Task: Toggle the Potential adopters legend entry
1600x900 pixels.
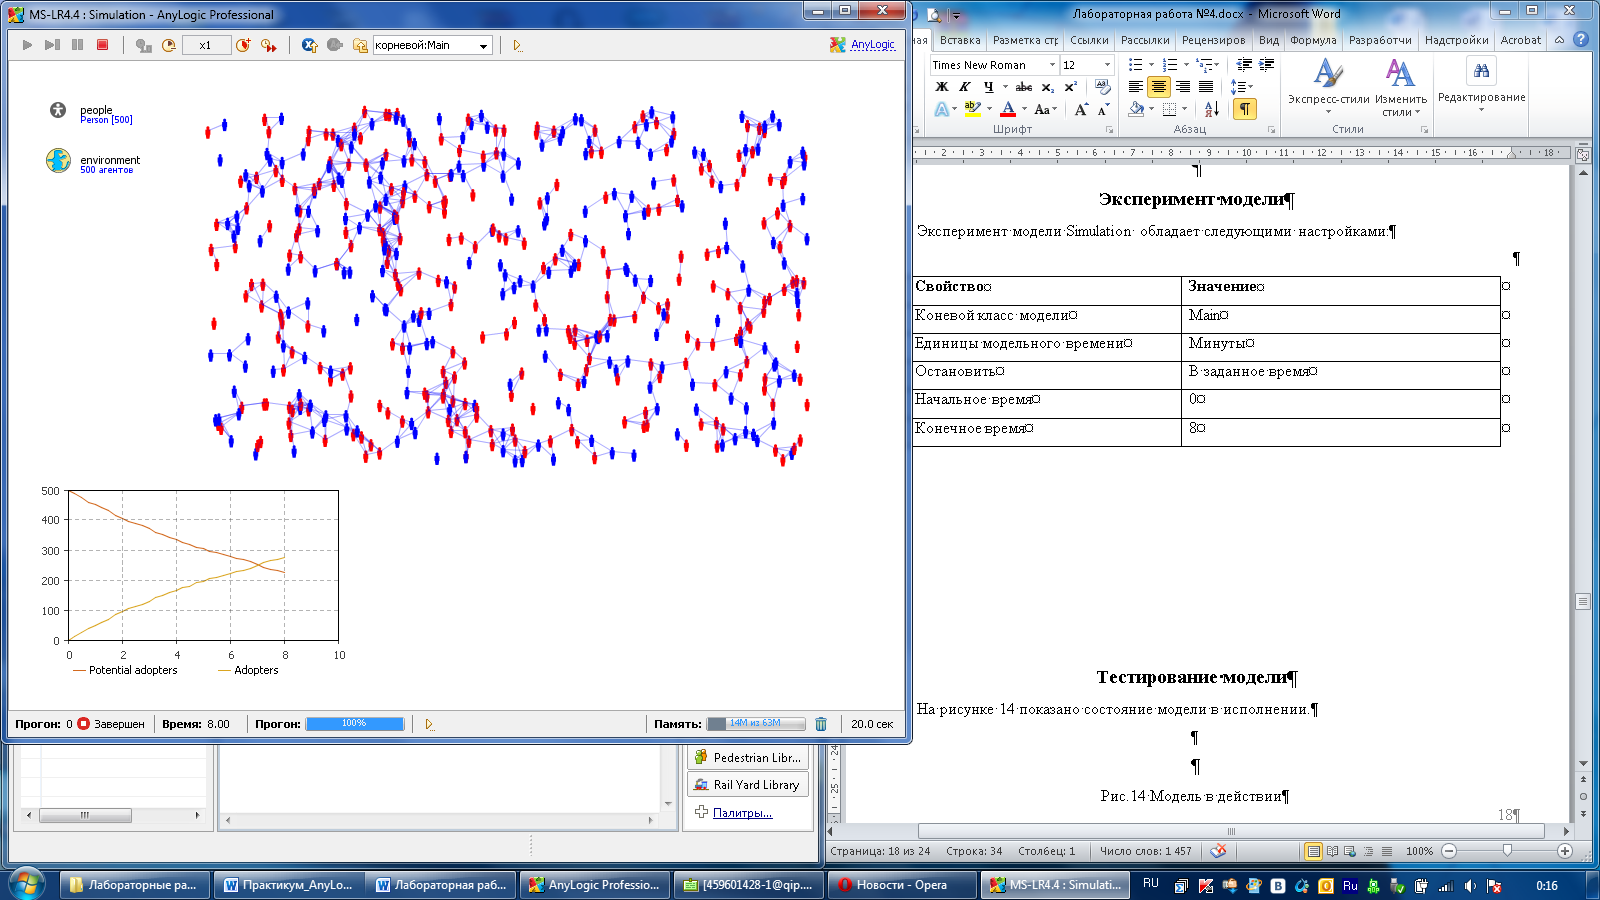Action: [x=125, y=670]
